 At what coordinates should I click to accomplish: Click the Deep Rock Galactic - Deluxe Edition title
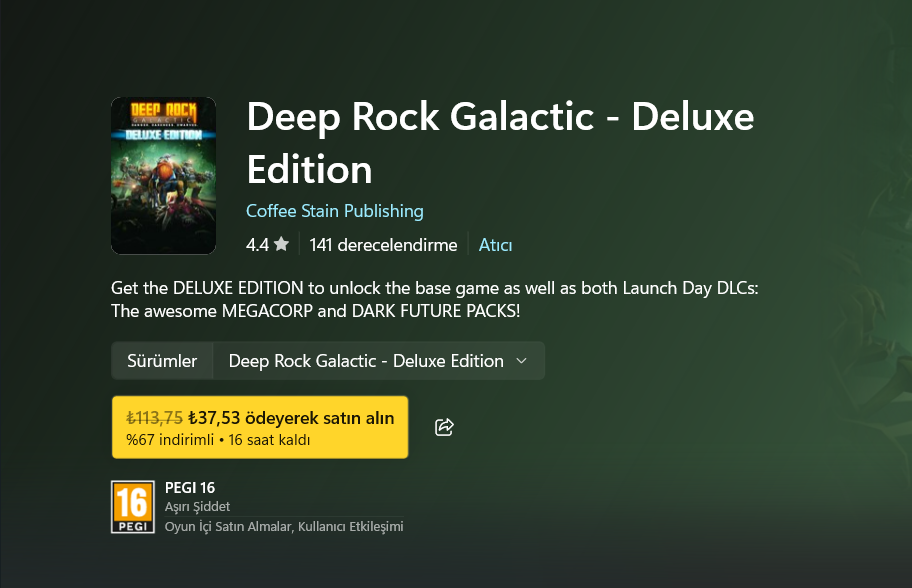[x=500, y=142]
